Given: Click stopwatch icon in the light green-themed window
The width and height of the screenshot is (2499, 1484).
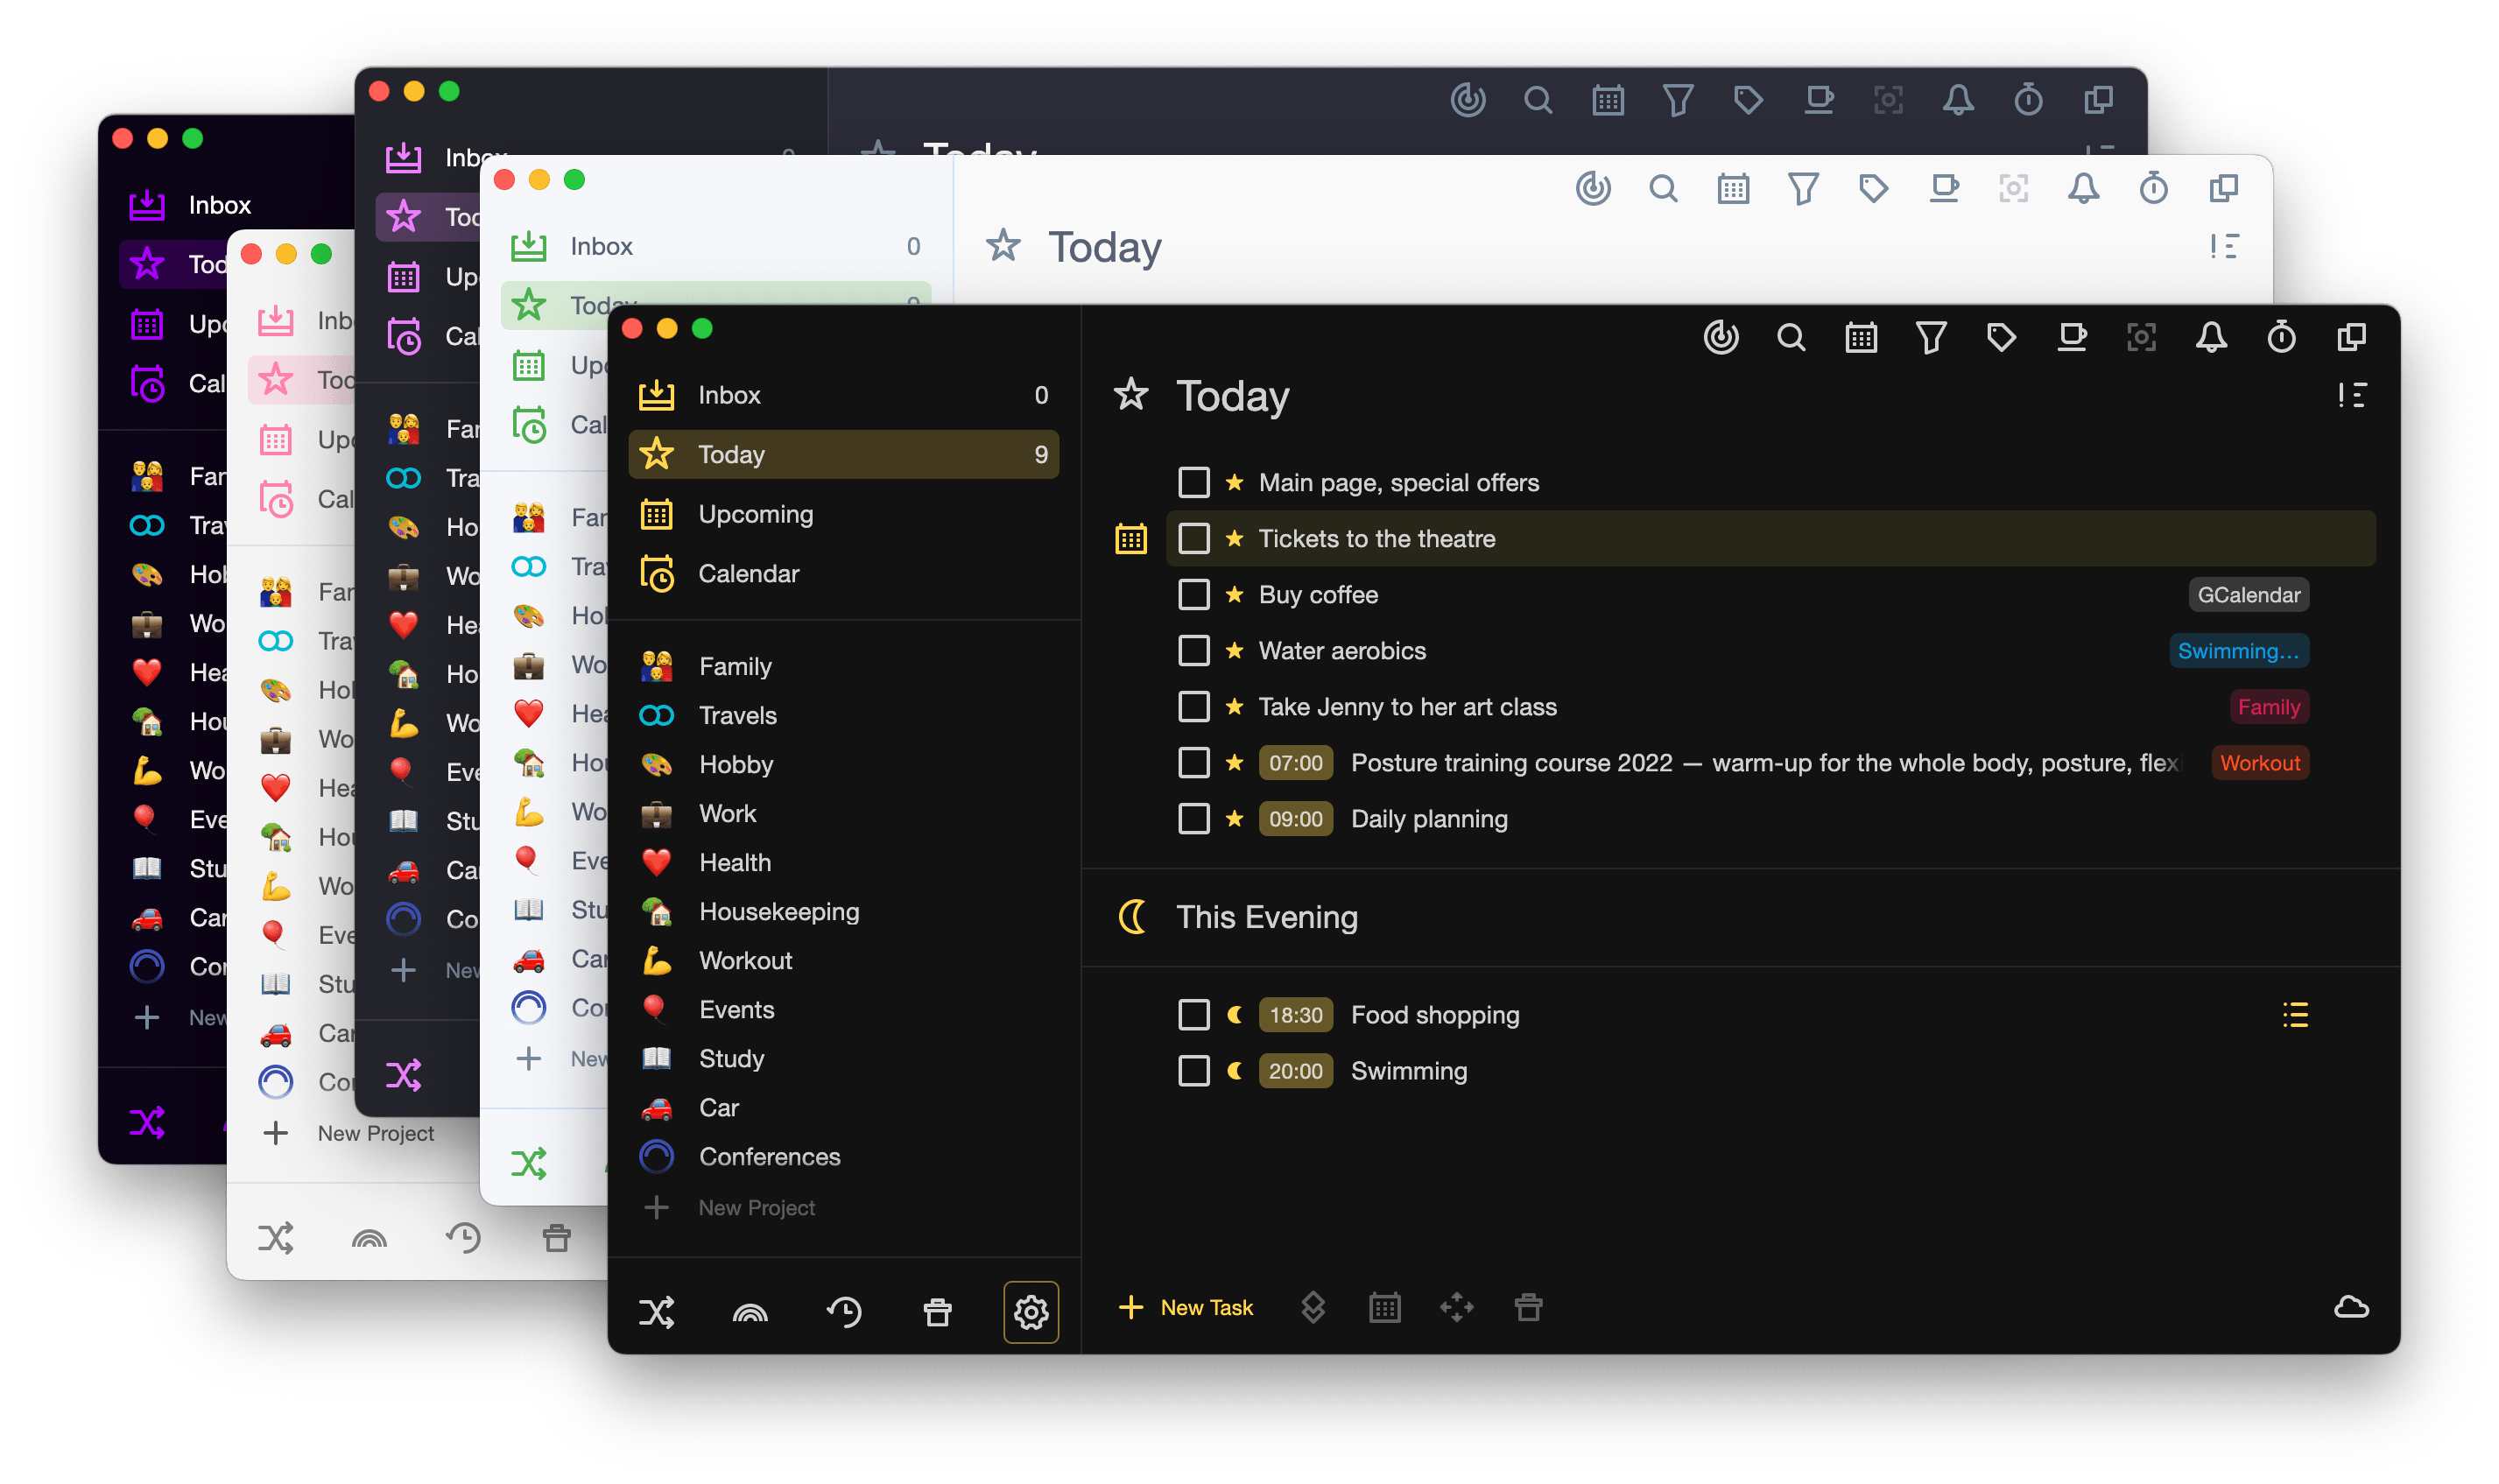Looking at the screenshot, I should [2153, 188].
